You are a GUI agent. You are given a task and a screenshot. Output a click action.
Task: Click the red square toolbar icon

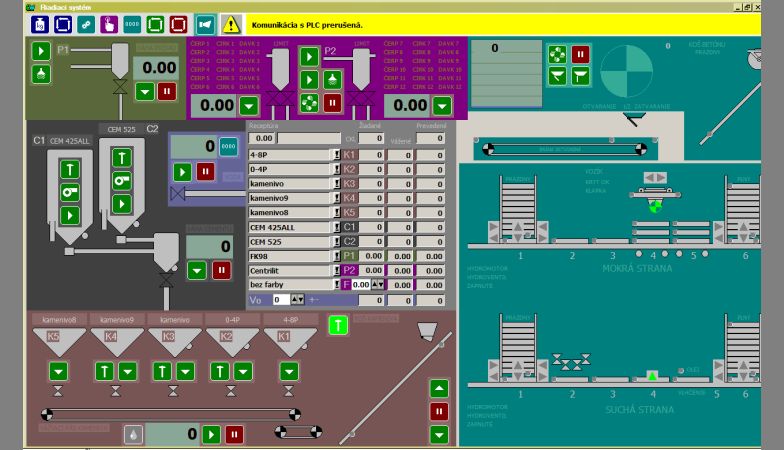pyautogui.click(x=179, y=23)
